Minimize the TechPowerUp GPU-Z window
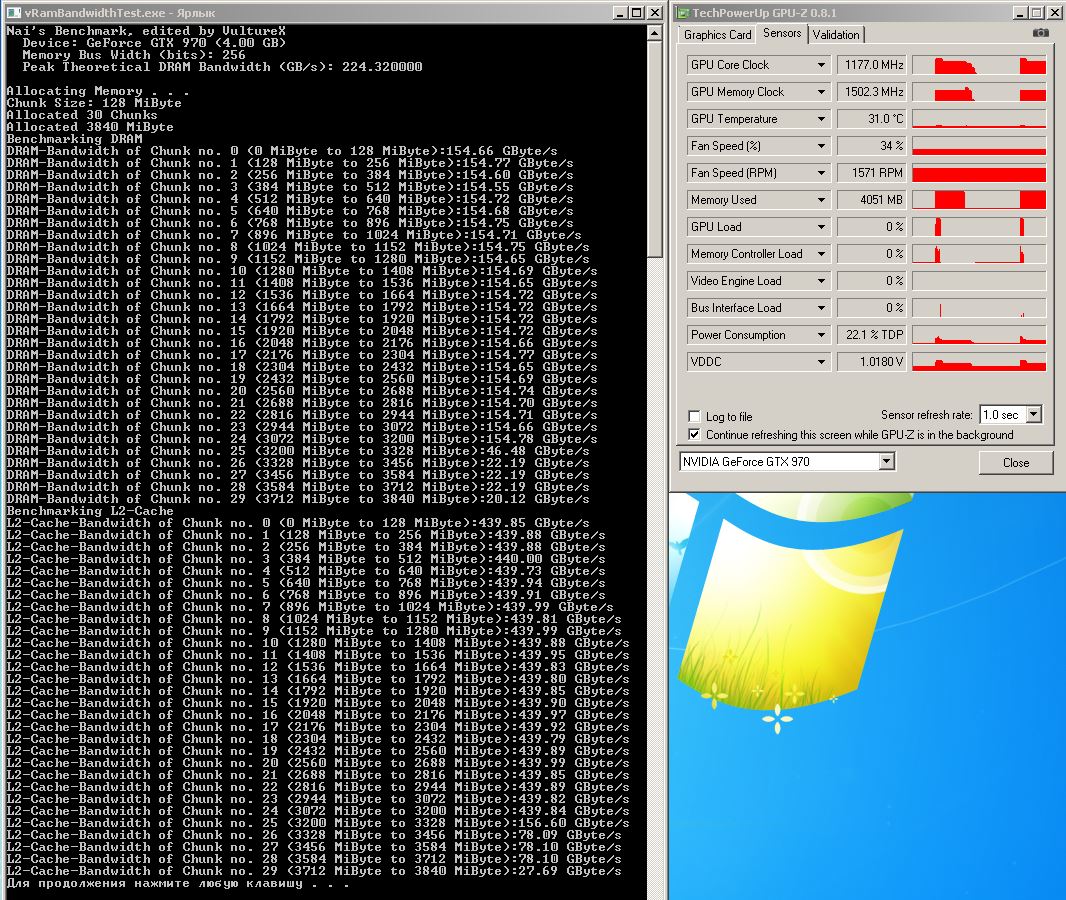Image resolution: width=1066 pixels, height=900 pixels. (1020, 12)
